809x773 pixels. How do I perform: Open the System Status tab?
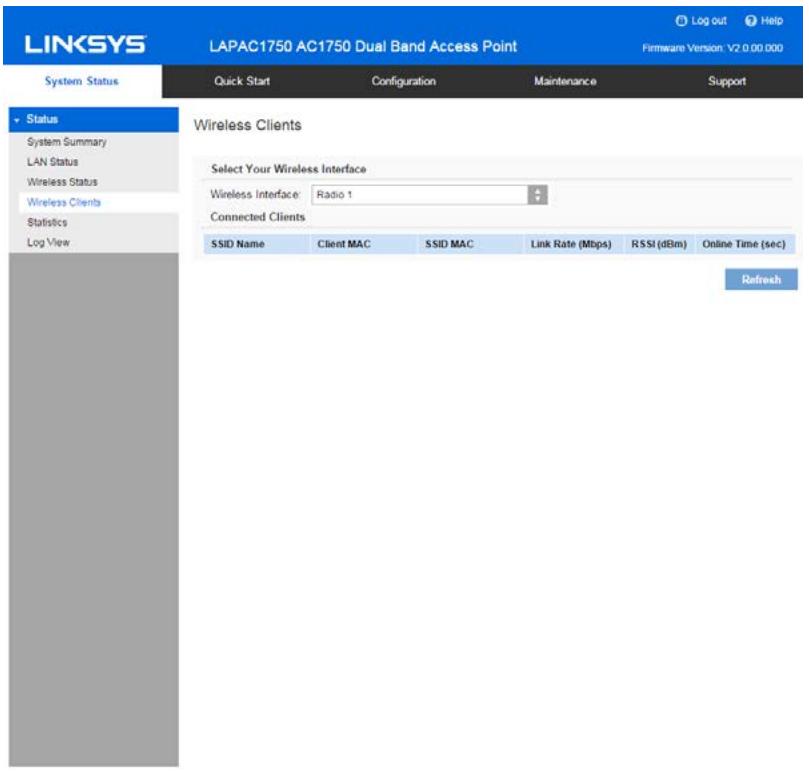[x=82, y=81]
